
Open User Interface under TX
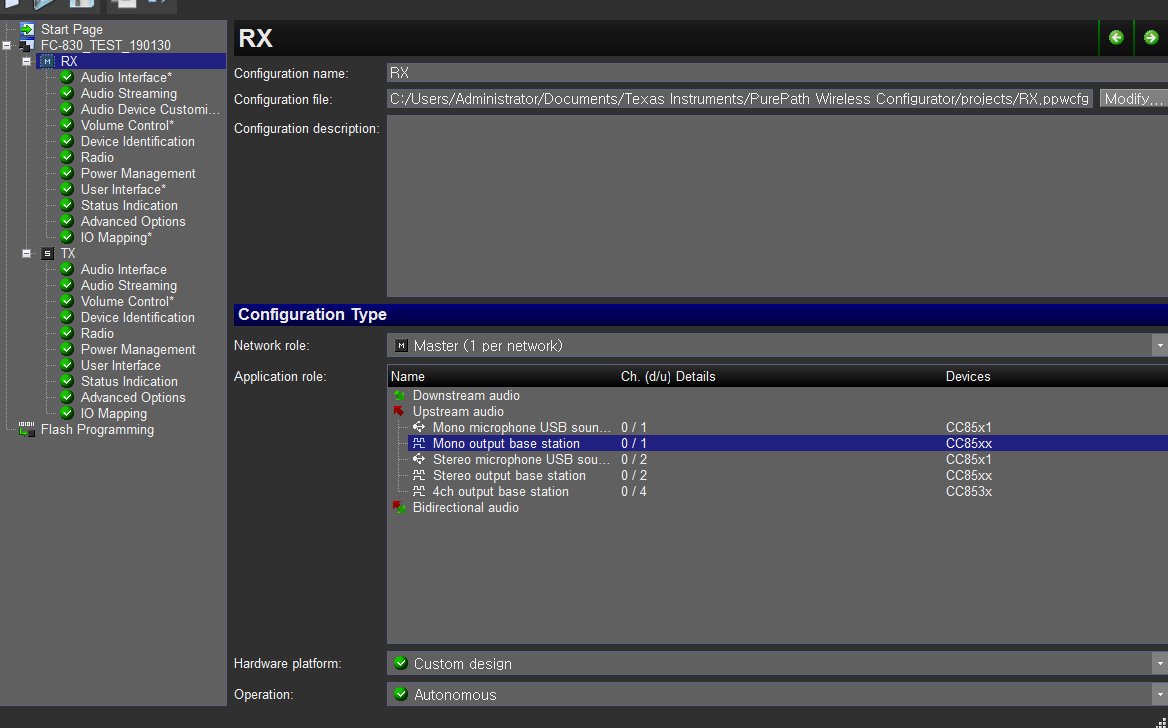pos(121,366)
